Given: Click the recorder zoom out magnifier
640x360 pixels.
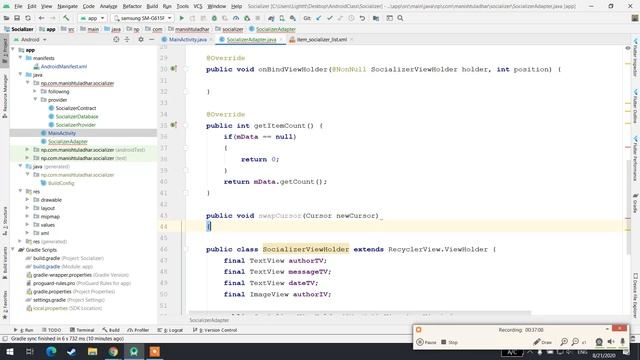Looking at the screenshot, I should click(x=575, y=342).
